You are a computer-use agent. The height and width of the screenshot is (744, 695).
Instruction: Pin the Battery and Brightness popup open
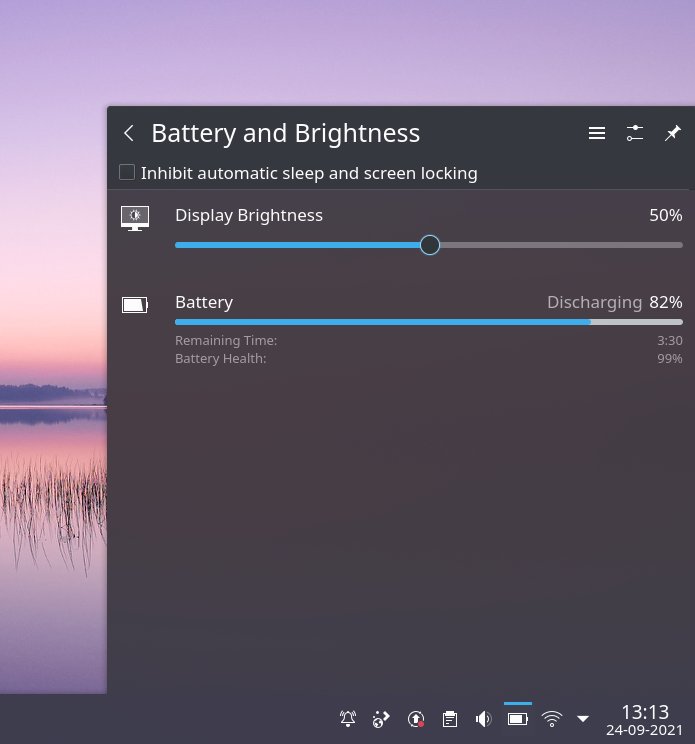pyautogui.click(x=673, y=133)
